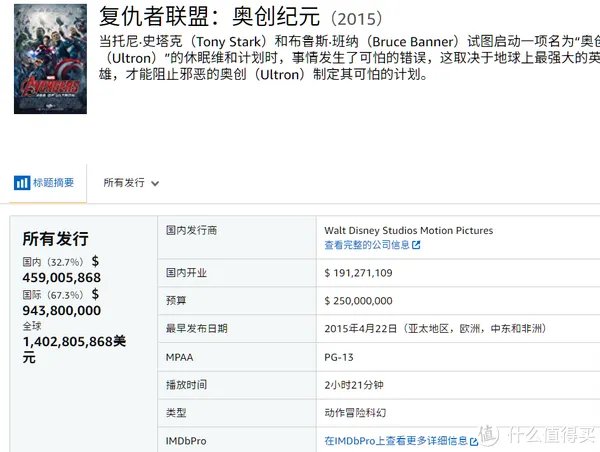Expand the chevron next to 所有发行 tab
The width and height of the screenshot is (600, 452).
(155, 184)
